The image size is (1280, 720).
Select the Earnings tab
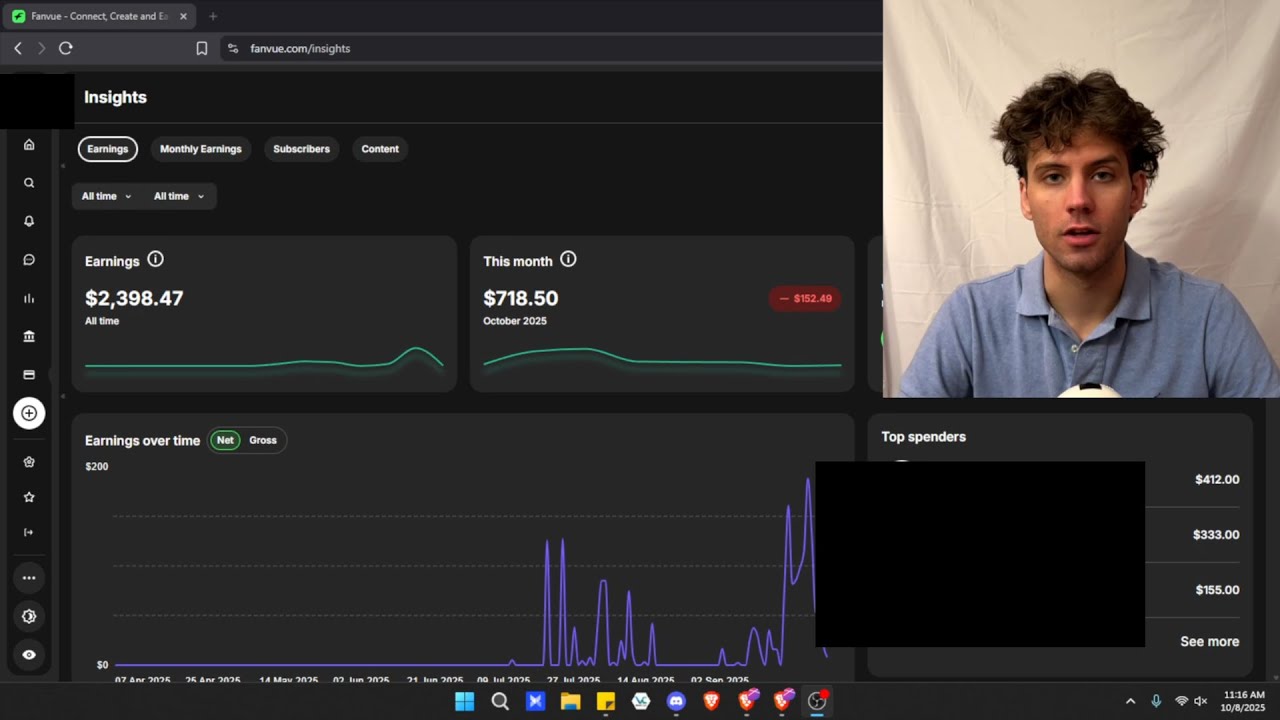108,149
